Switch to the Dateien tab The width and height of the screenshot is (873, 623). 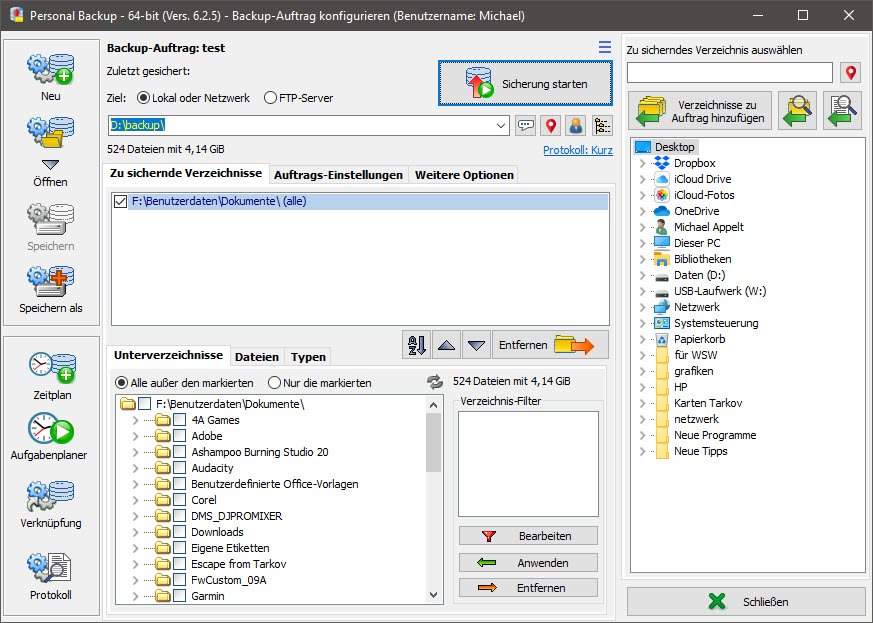tap(257, 357)
